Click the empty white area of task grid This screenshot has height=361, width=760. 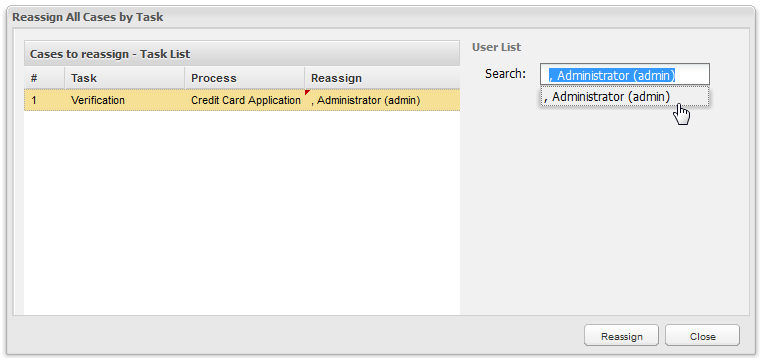click(x=242, y=213)
